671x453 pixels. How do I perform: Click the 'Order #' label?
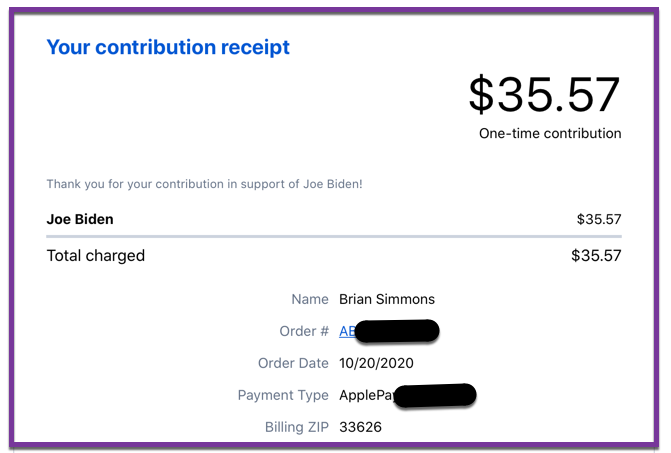pyautogui.click(x=304, y=331)
